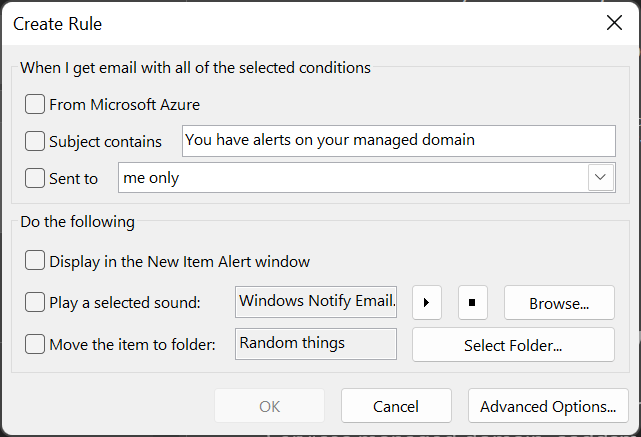Open Advanced Options

pyautogui.click(x=548, y=406)
